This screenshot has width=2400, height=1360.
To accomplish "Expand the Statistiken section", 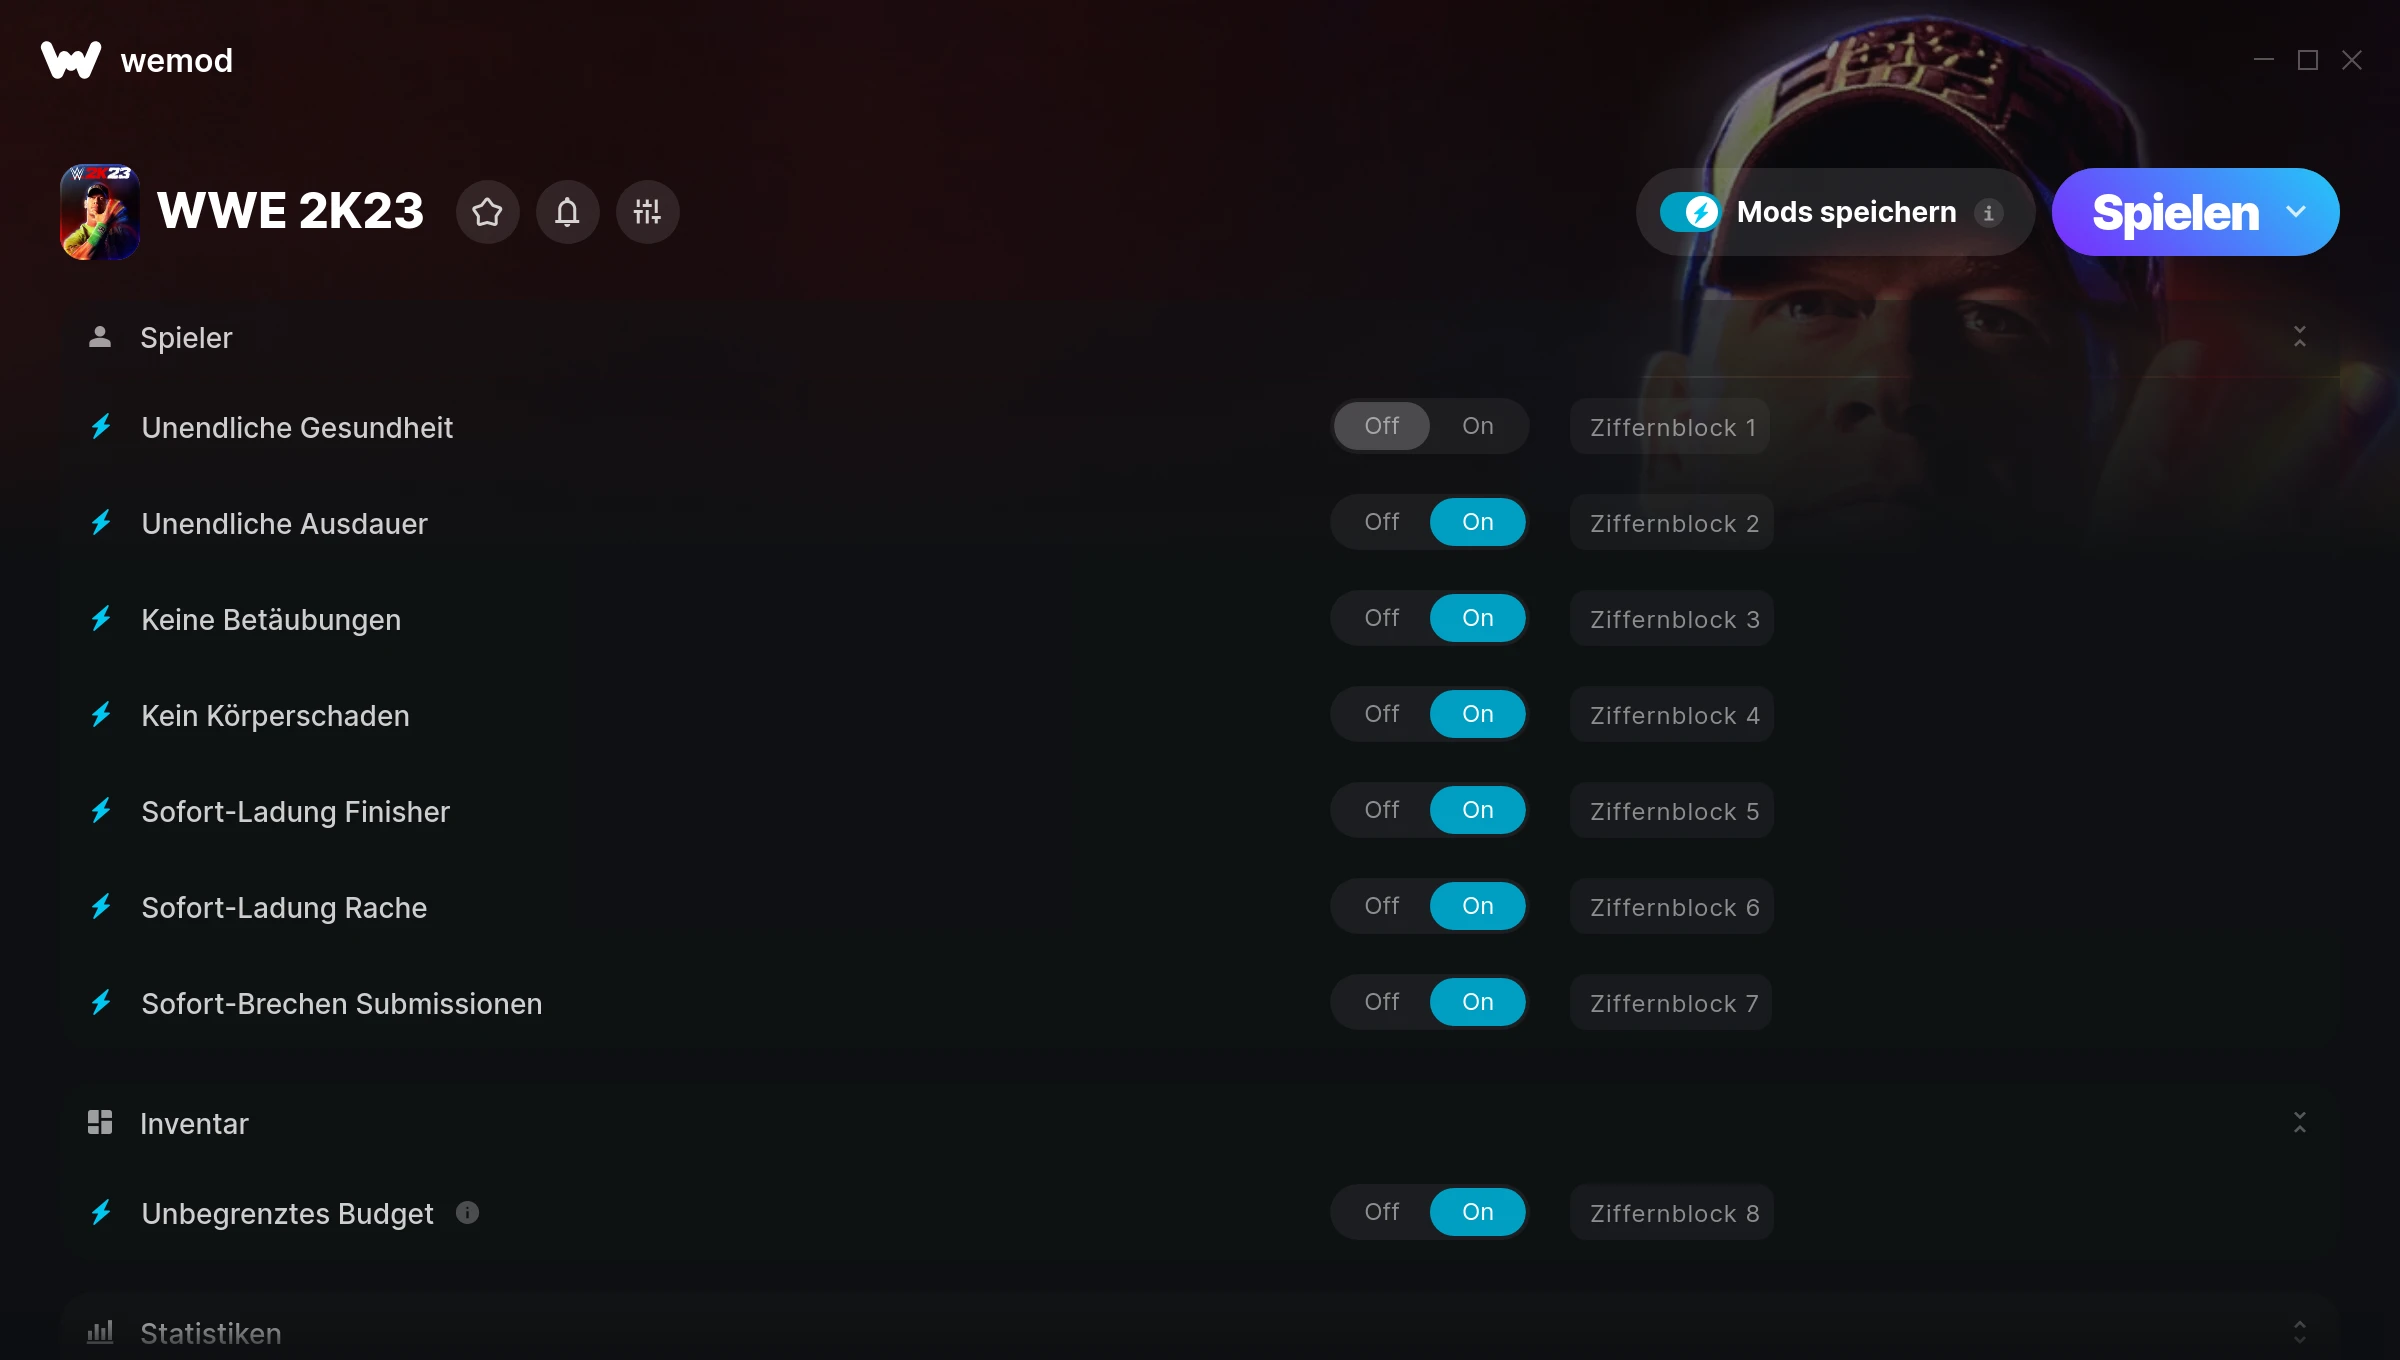I will 2299,1332.
